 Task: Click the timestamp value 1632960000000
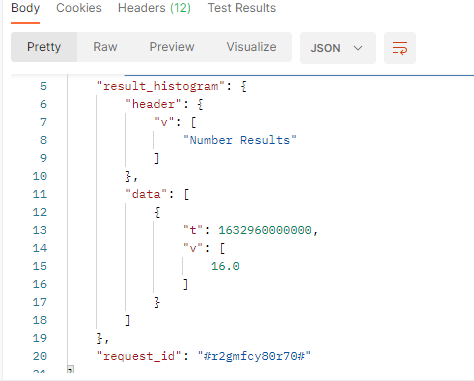tap(265, 230)
